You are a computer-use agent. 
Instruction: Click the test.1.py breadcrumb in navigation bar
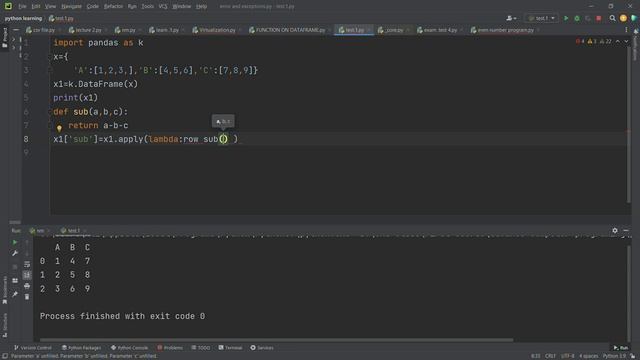pyautogui.click(x=61, y=18)
